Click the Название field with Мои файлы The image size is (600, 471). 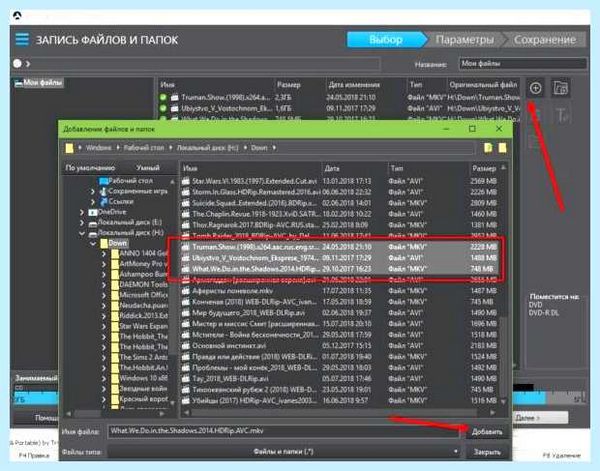[x=522, y=64]
